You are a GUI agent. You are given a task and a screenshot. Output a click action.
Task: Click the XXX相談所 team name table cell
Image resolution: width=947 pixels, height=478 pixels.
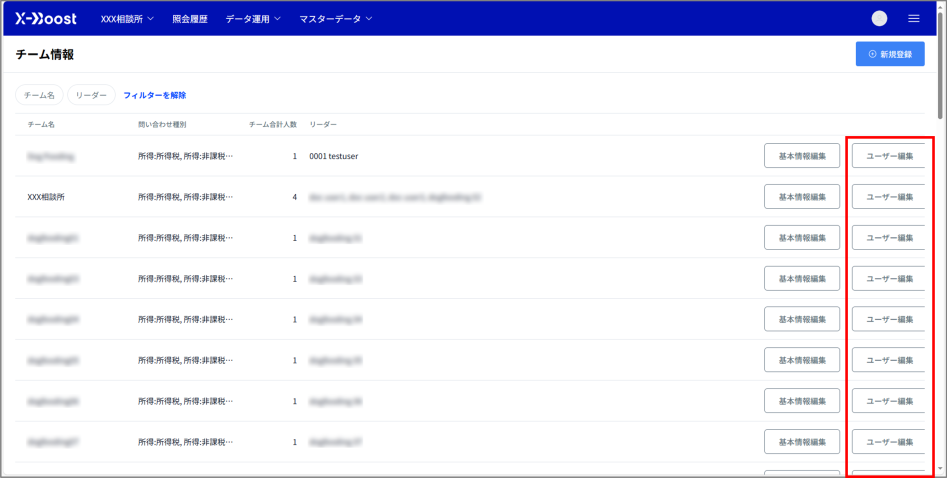[x=46, y=197]
